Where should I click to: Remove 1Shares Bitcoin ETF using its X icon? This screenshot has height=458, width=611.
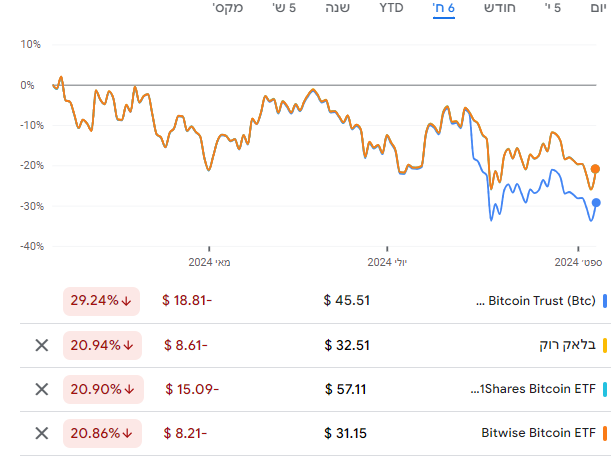click(41, 389)
